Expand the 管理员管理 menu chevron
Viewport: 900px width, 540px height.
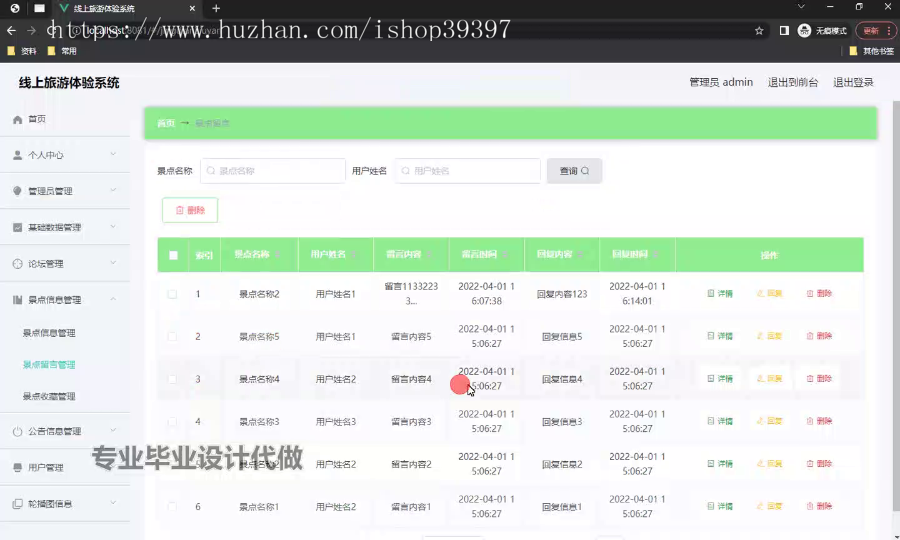(113, 191)
